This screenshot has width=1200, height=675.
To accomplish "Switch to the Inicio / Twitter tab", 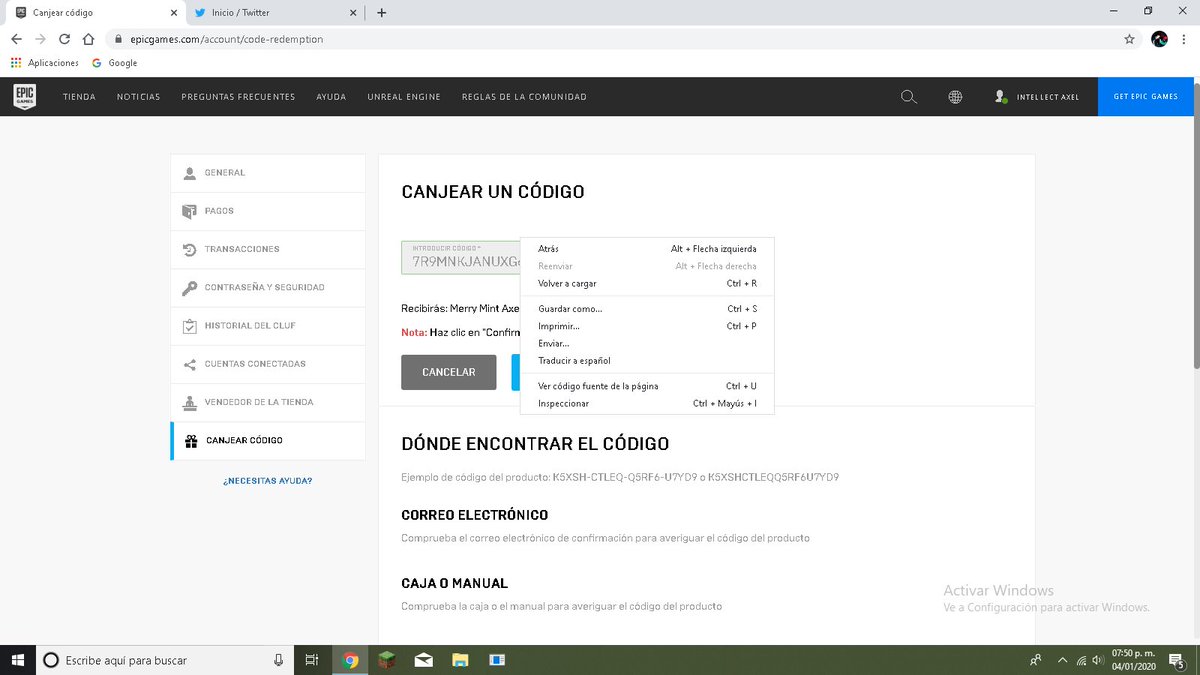I will tap(273, 13).
